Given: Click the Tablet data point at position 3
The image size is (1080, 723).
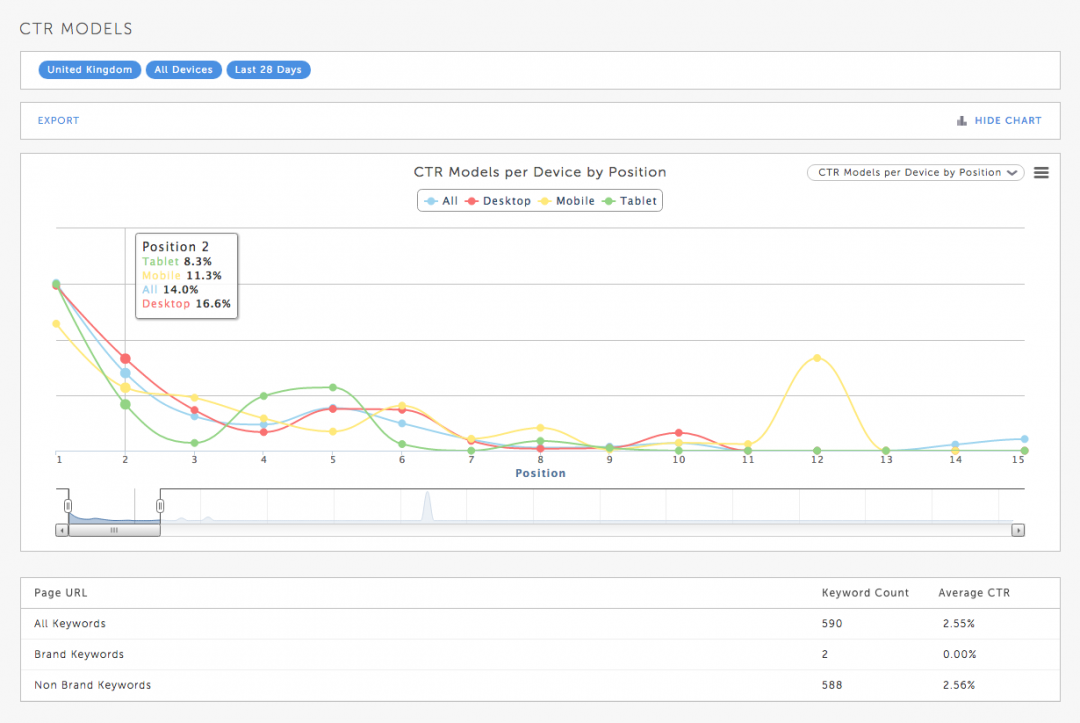Looking at the screenshot, I should tap(194, 443).
